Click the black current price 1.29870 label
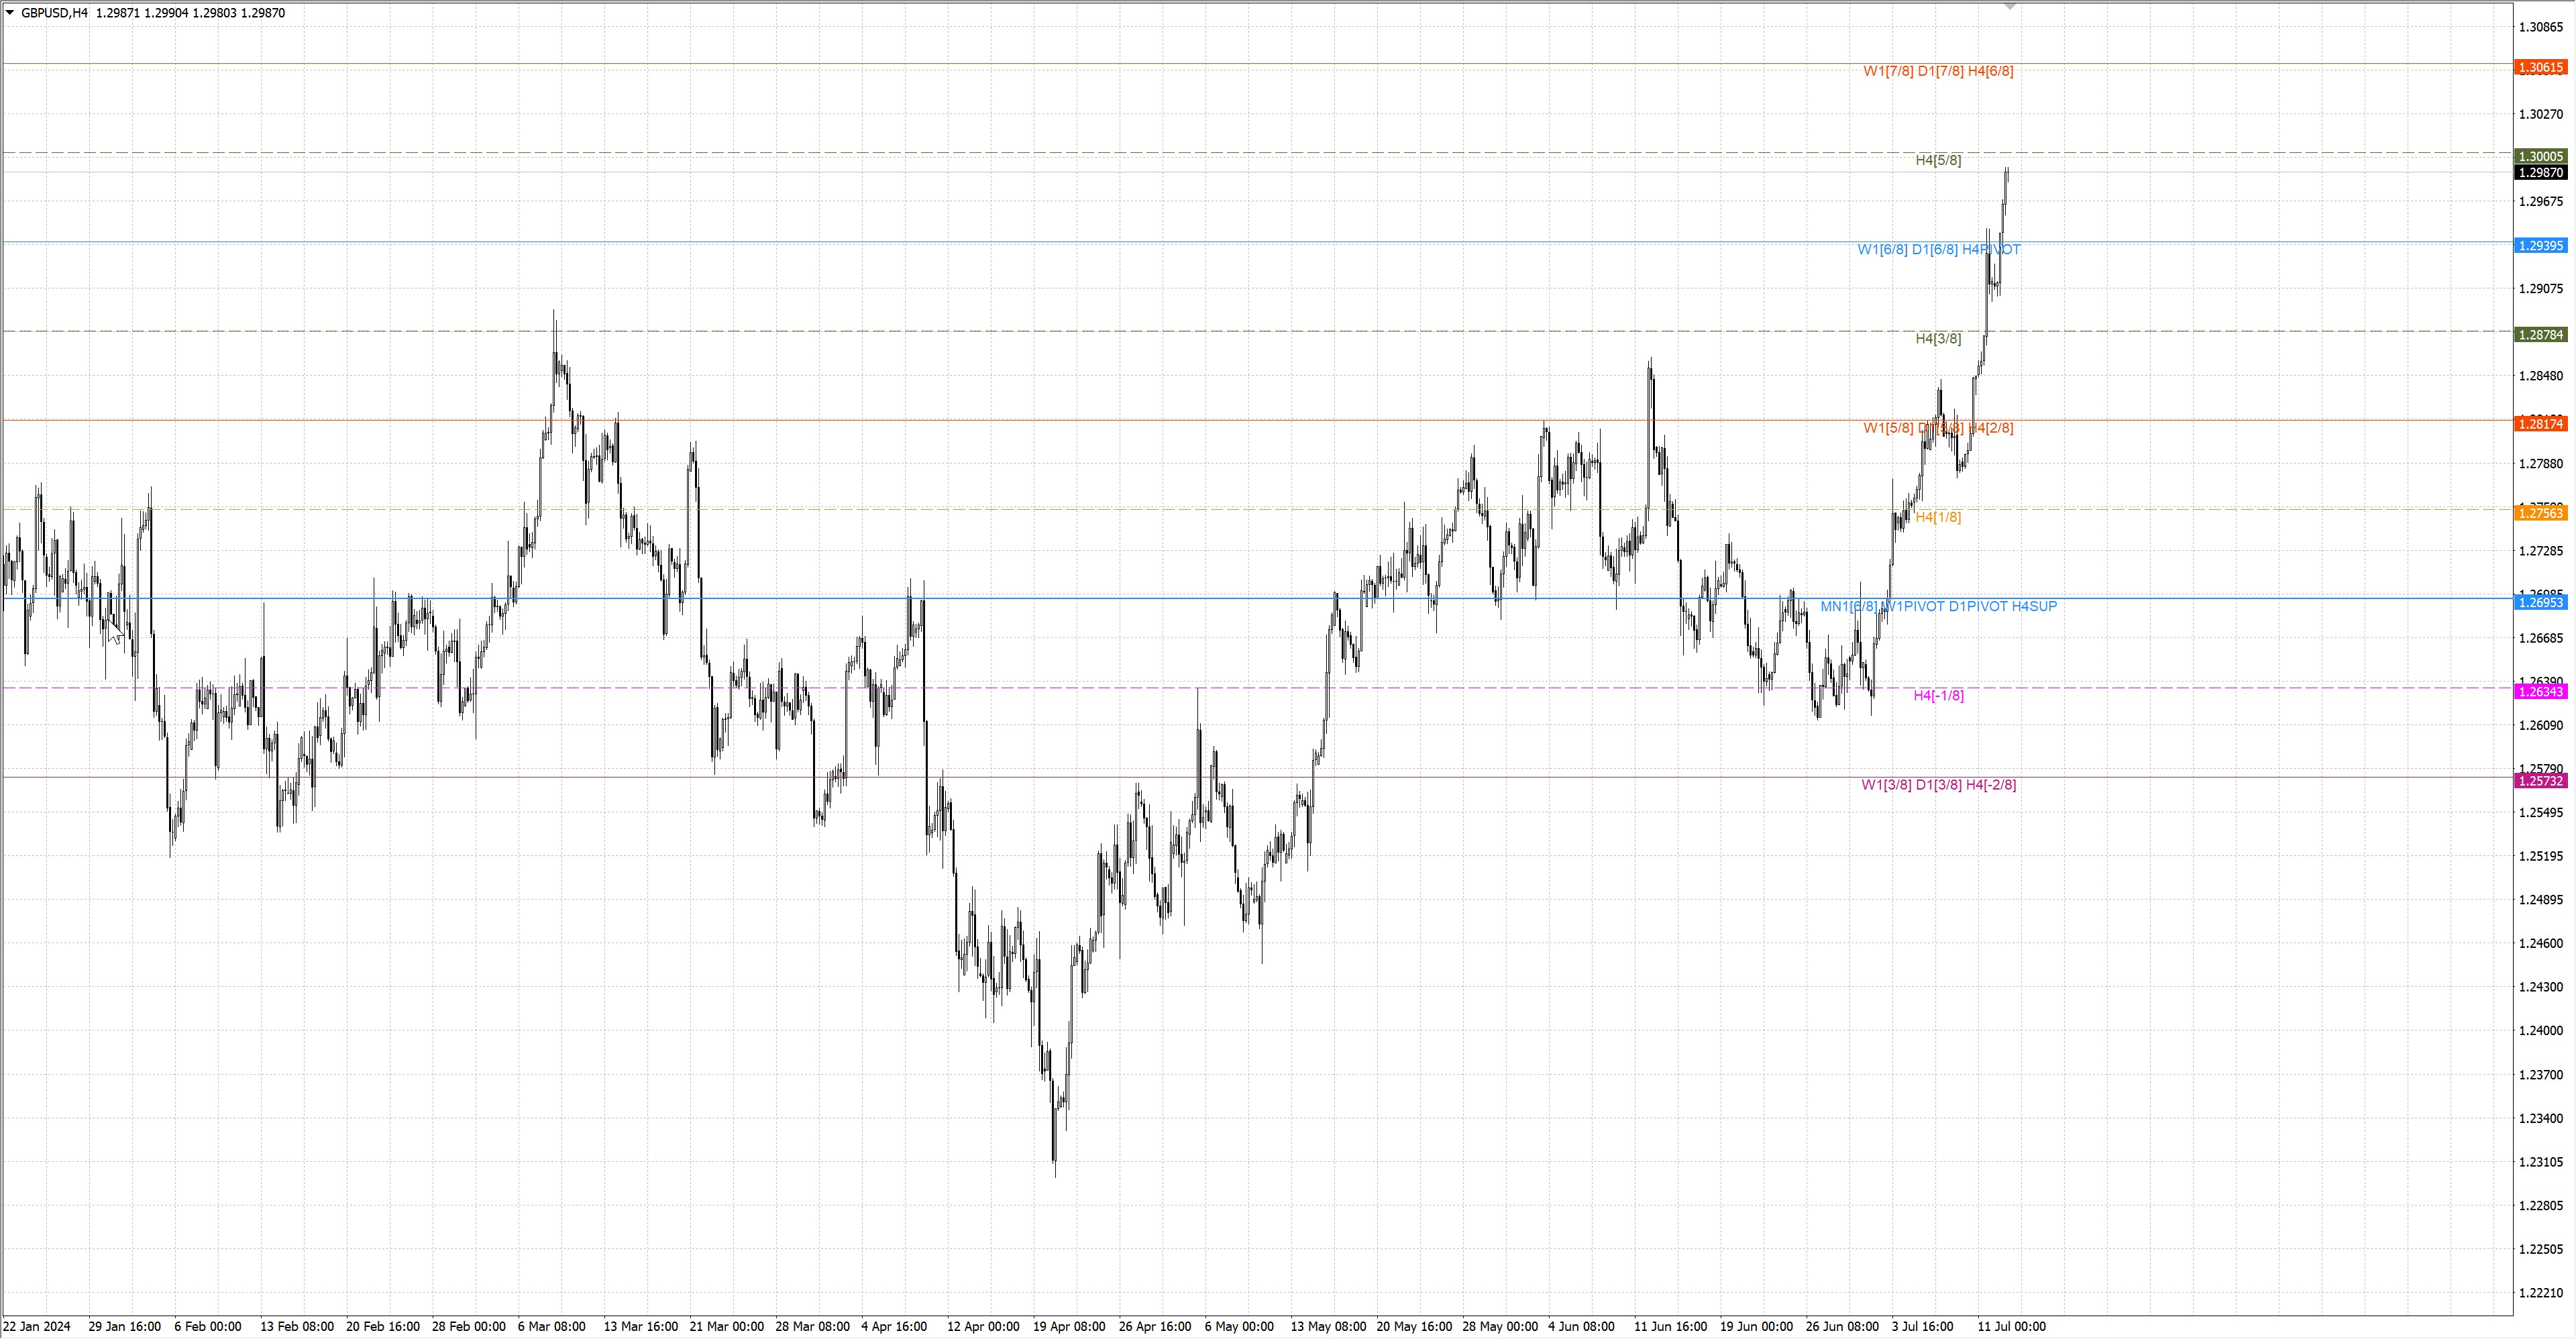2576x1339 pixels. (x=2540, y=173)
